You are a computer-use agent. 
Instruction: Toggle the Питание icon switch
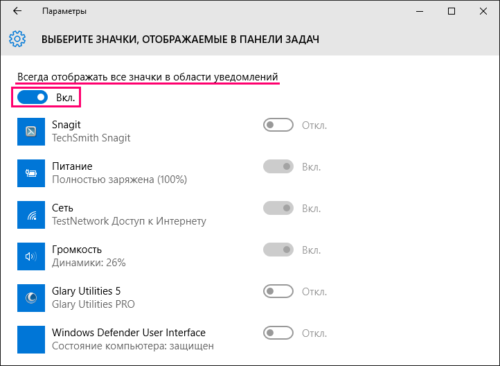[278, 167]
